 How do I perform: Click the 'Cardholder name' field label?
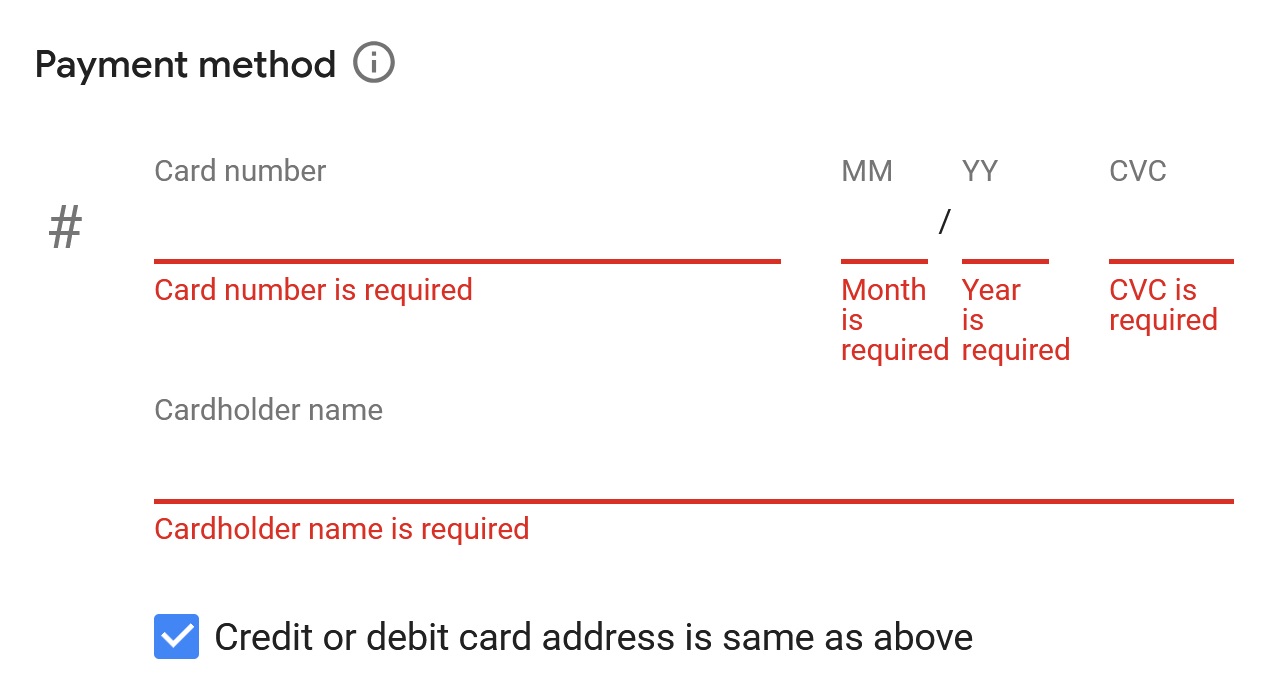pos(268,410)
